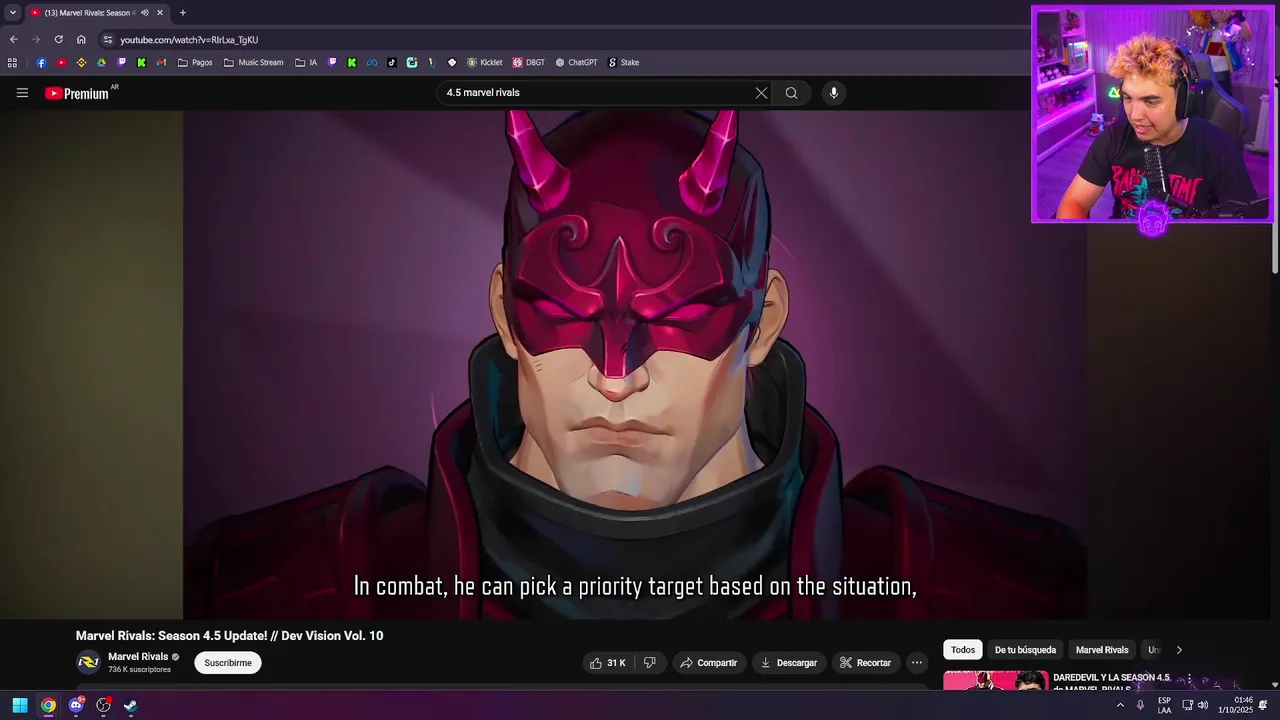Start voice search with the microphone
This screenshot has width=1280, height=720.
834,93
